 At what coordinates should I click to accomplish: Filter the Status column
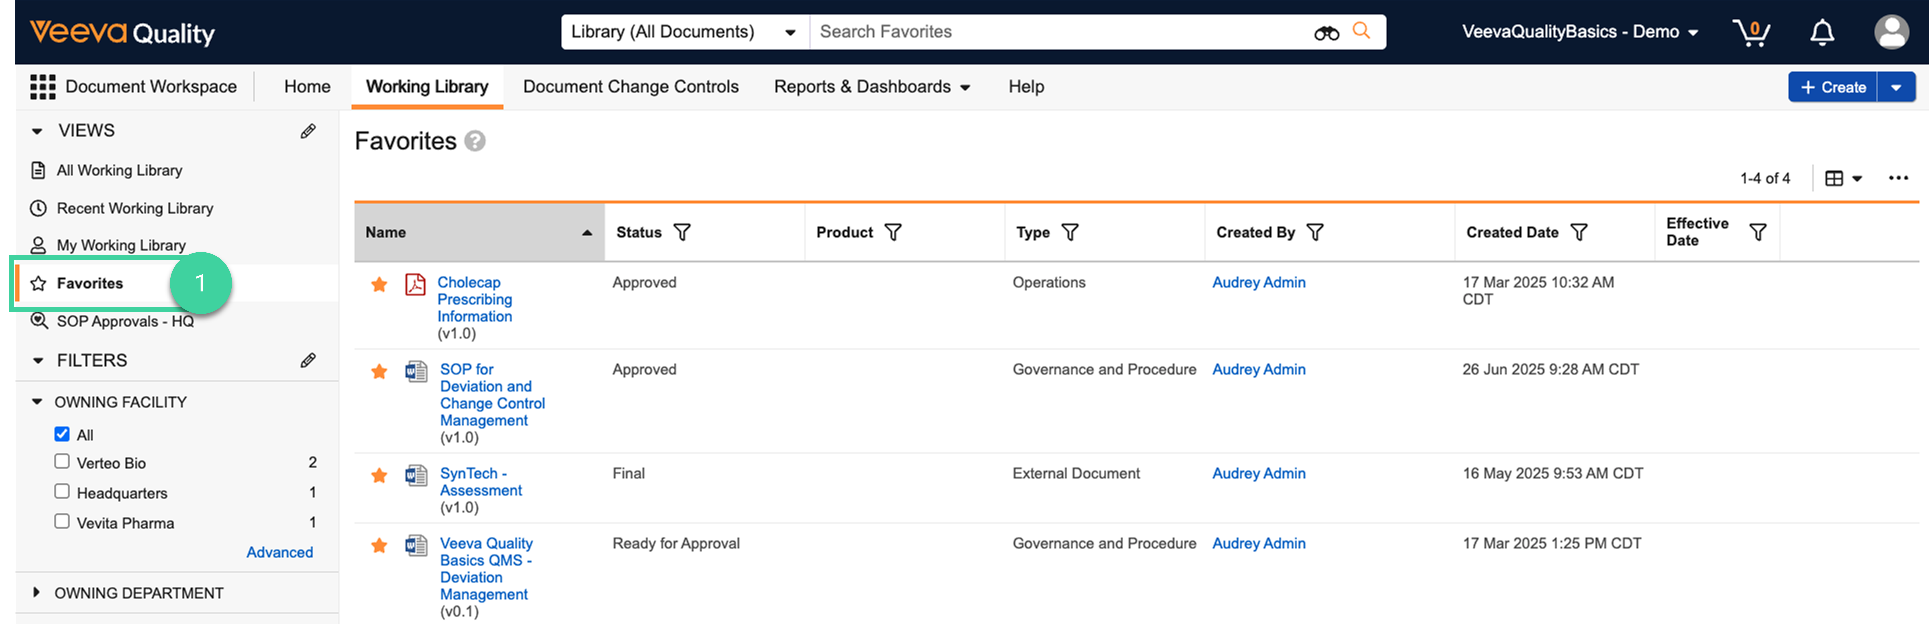pyautogui.click(x=682, y=232)
